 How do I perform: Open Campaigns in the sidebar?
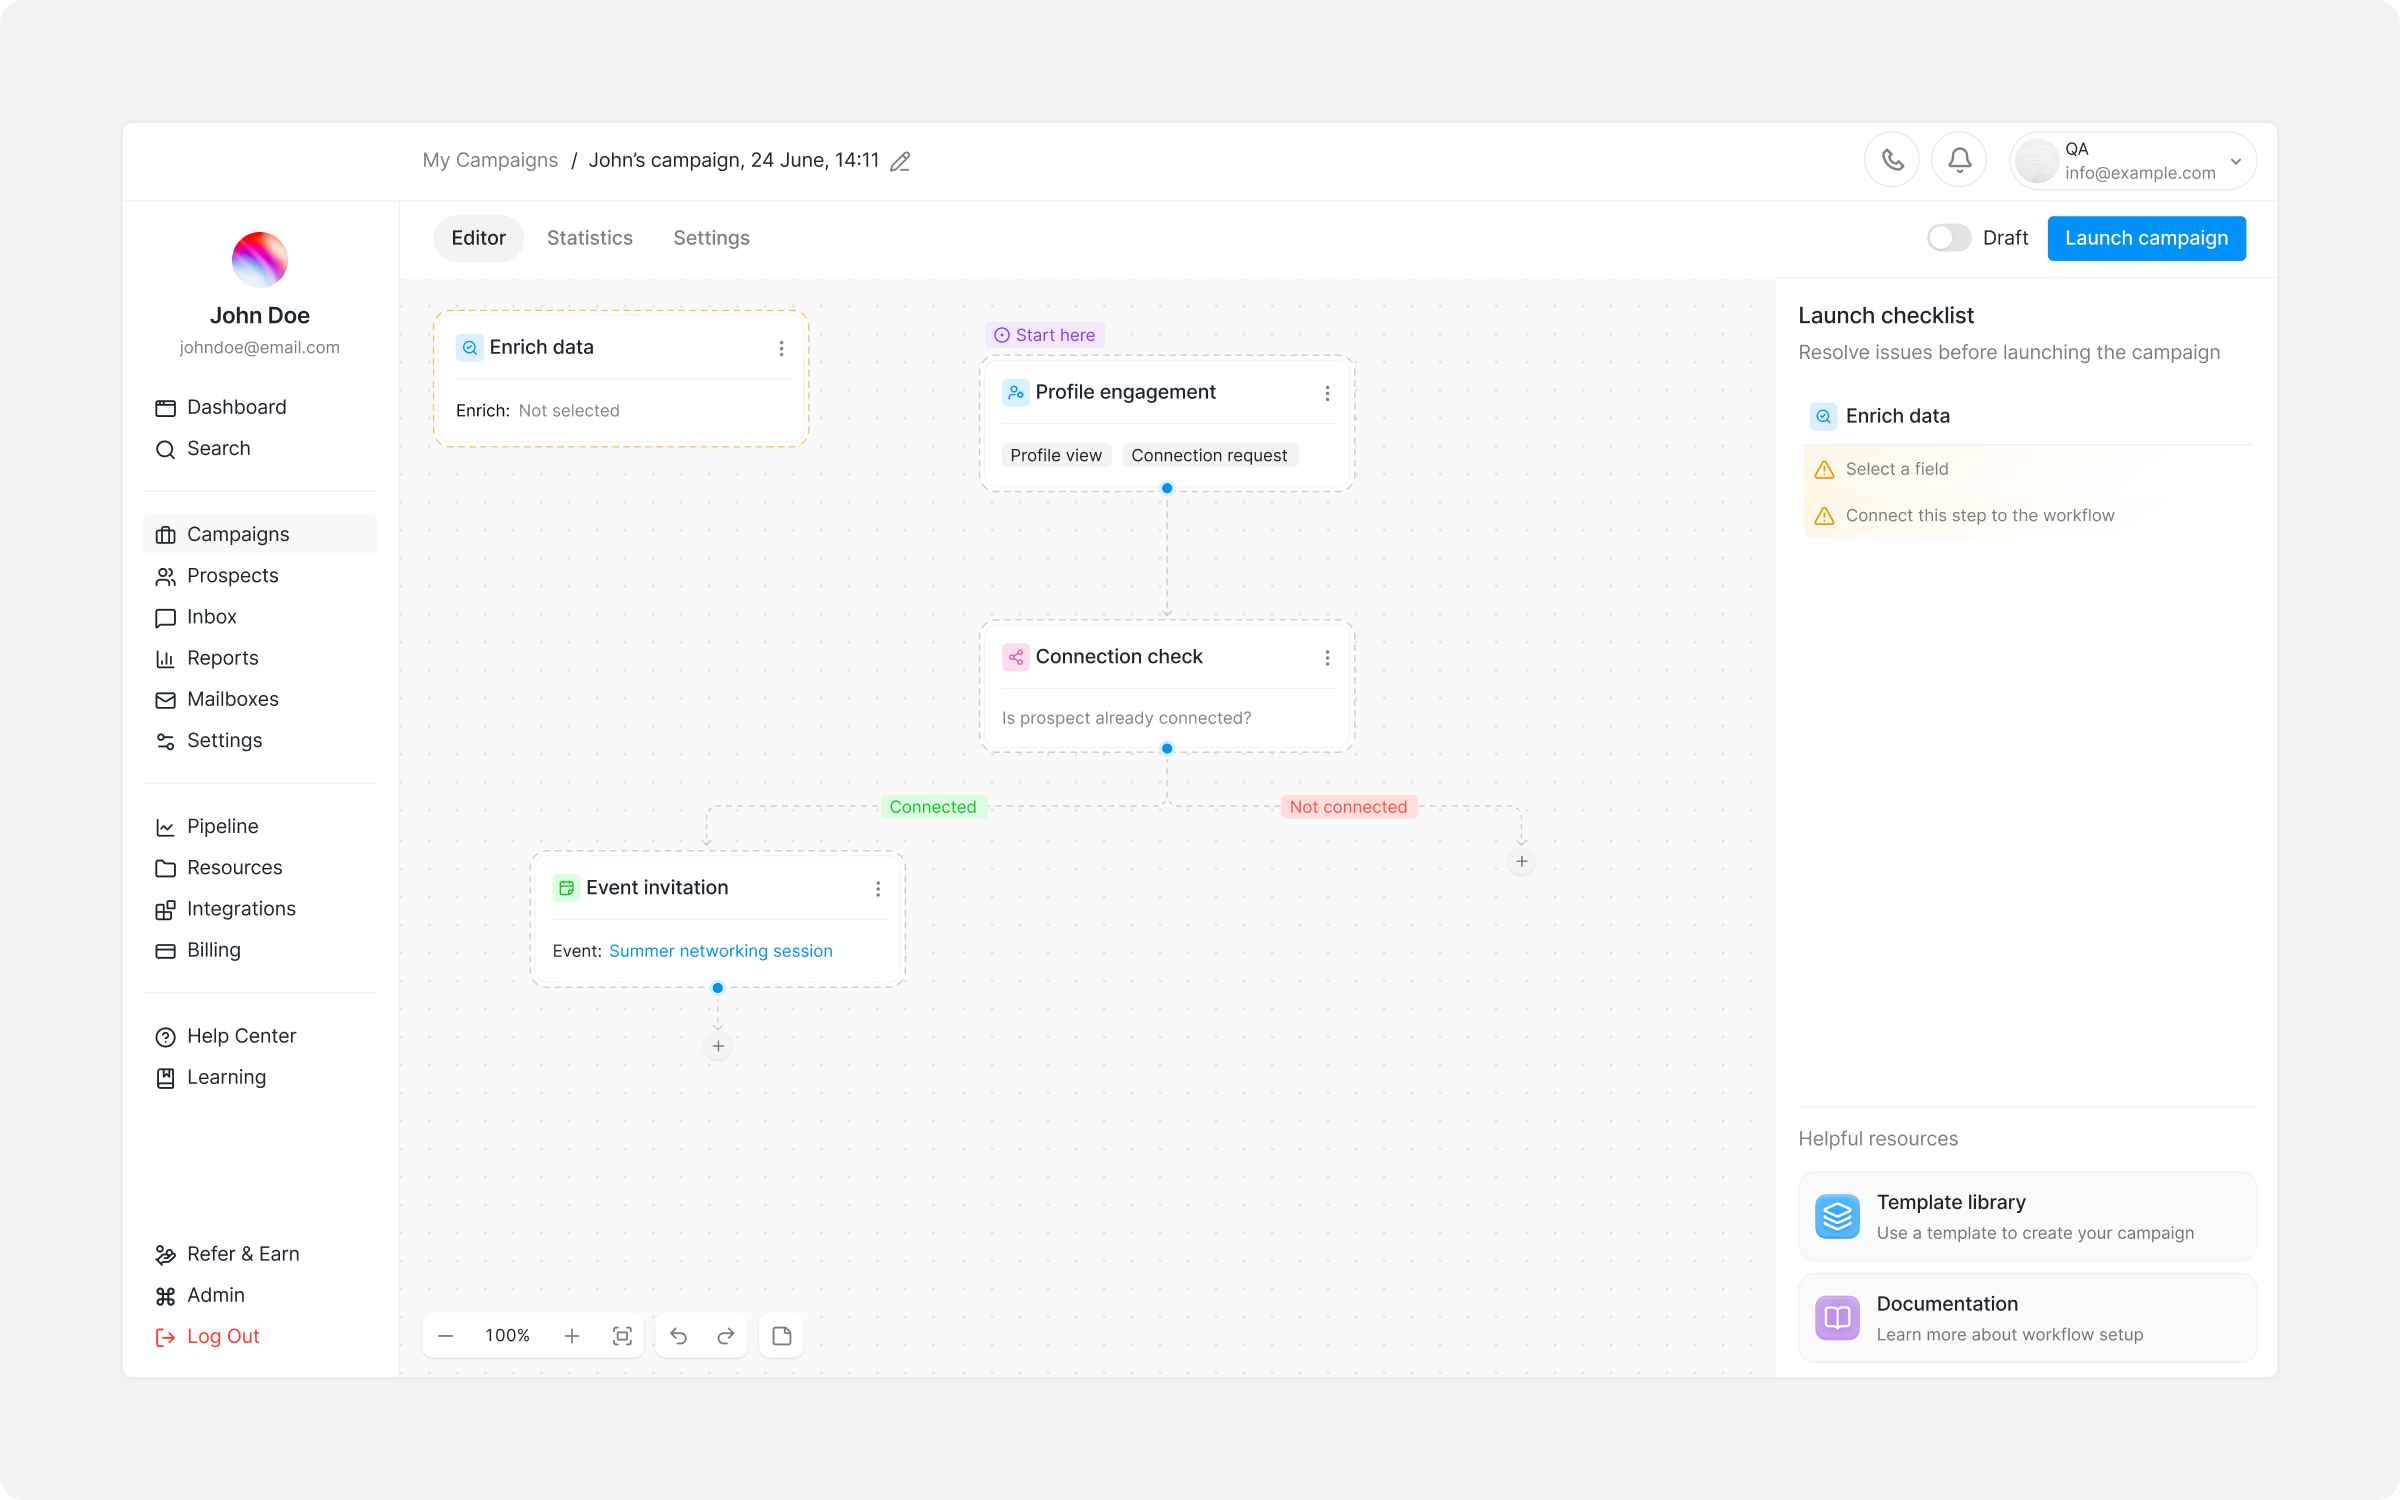260,534
